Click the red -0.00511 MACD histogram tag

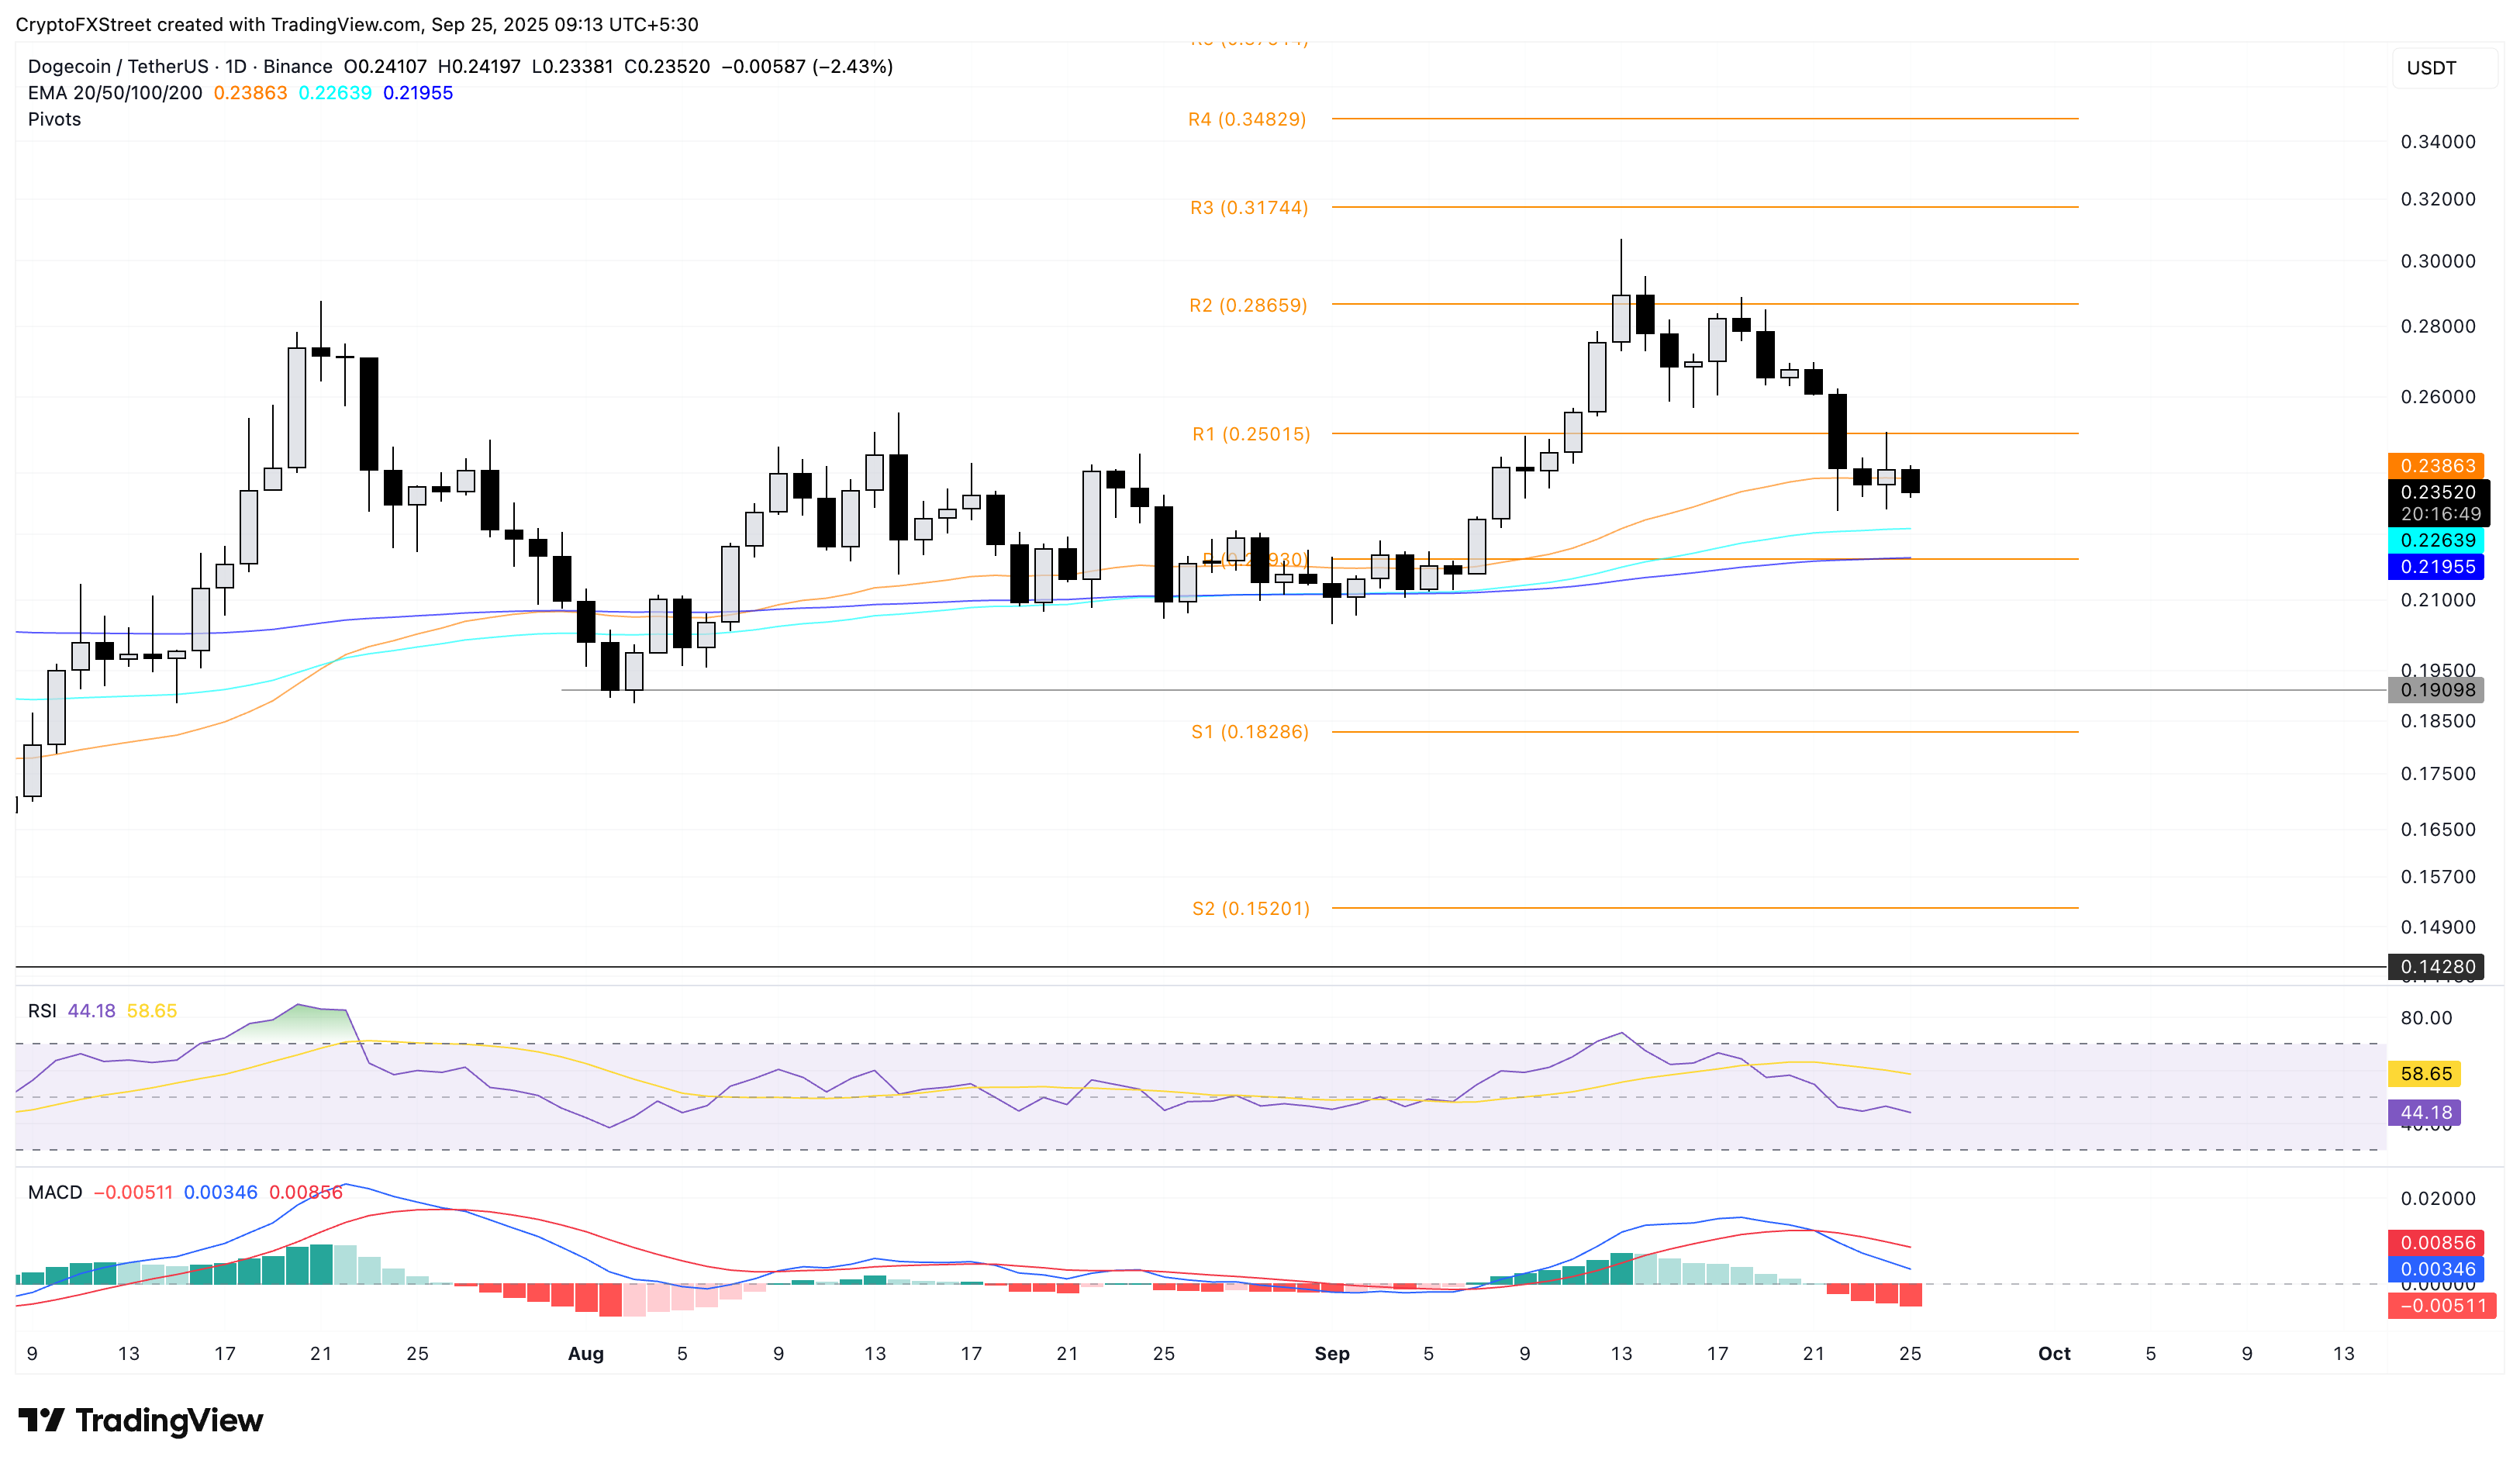click(2441, 1305)
